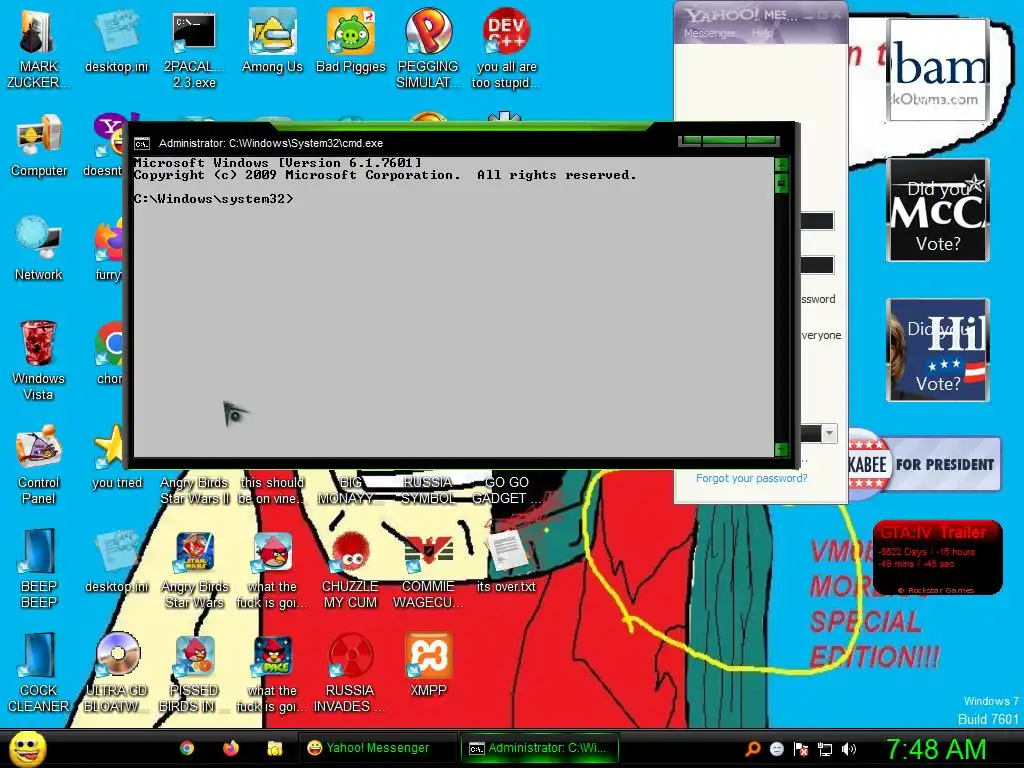This screenshot has height=768, width=1024.
Task: Click the magnifier search tray icon
Action: pyautogui.click(x=752, y=749)
